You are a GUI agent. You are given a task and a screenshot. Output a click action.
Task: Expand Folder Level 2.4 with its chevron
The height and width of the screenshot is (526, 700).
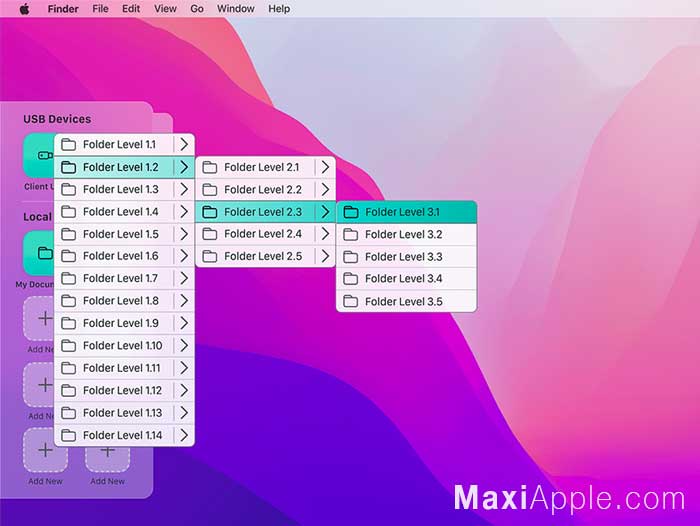click(325, 234)
